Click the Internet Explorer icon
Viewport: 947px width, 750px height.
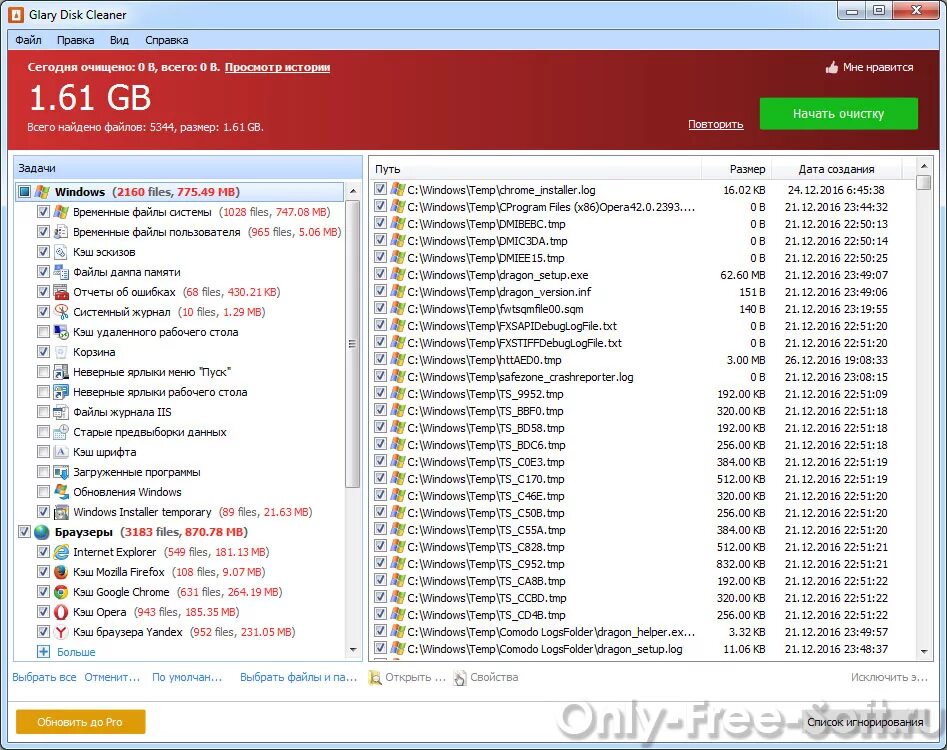point(61,552)
